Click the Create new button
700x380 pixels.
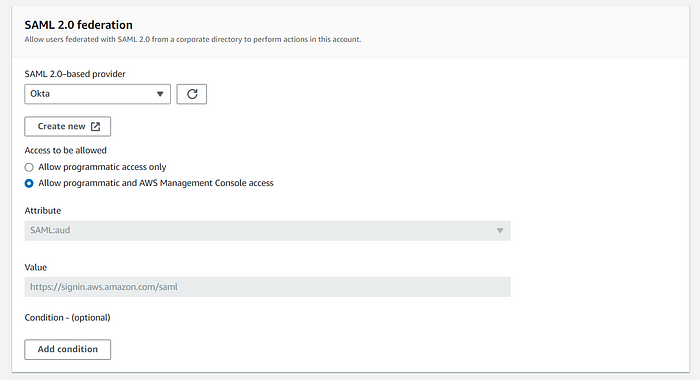(x=67, y=127)
